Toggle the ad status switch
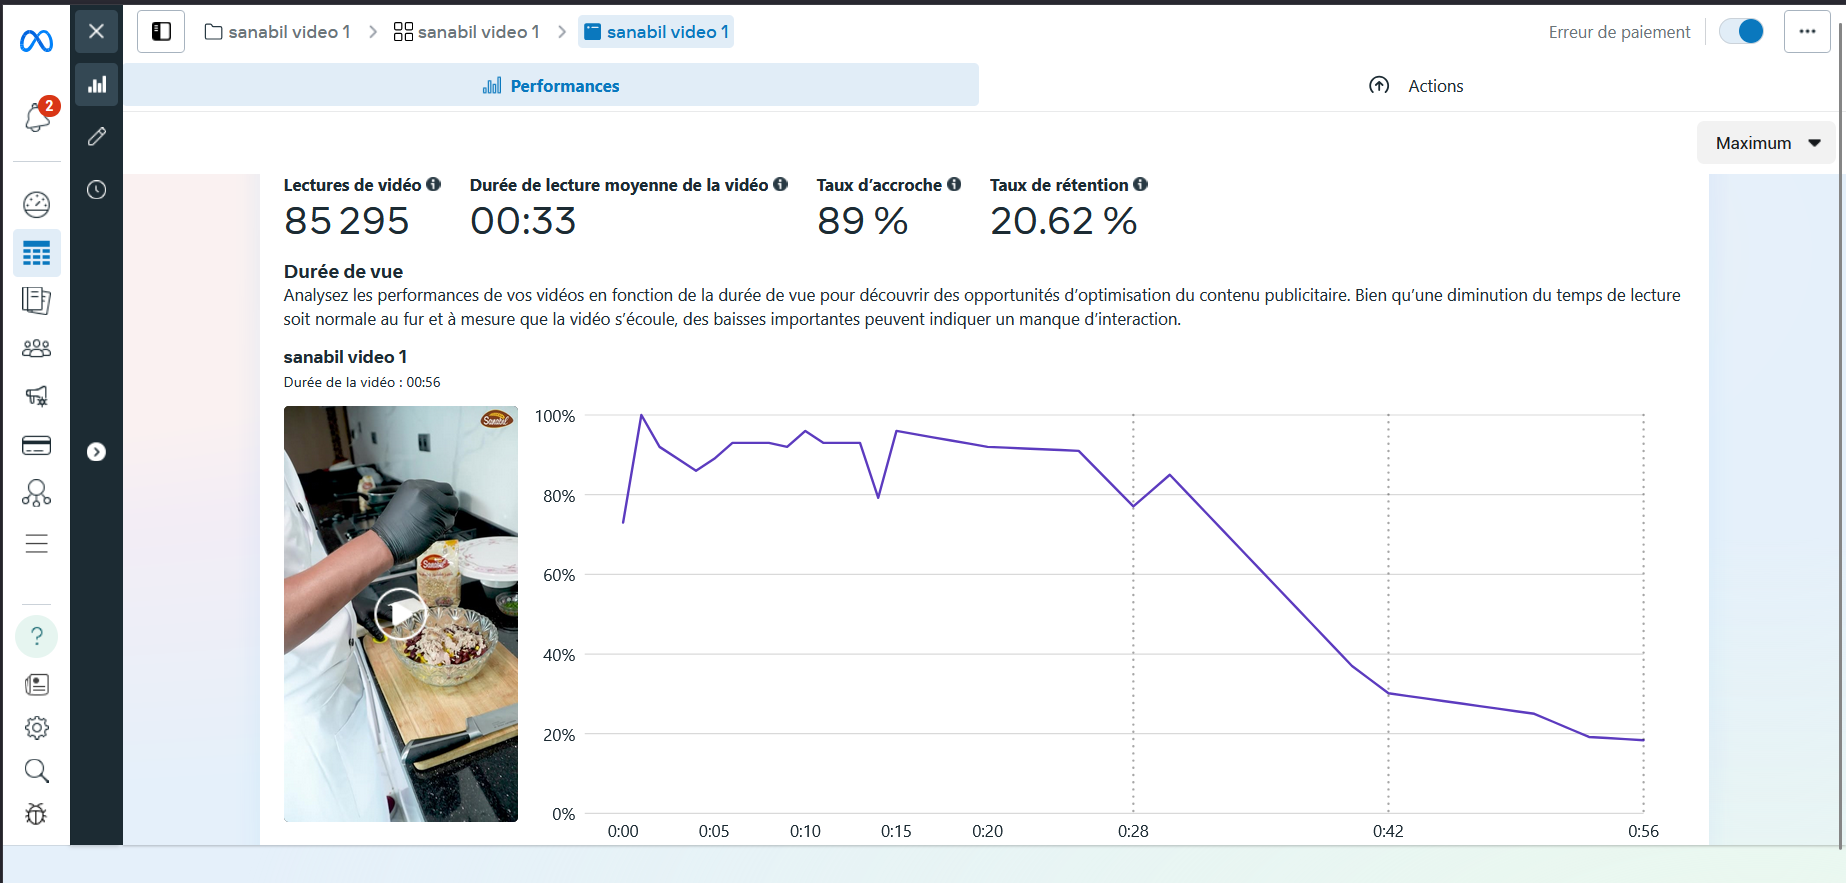 coord(1741,32)
